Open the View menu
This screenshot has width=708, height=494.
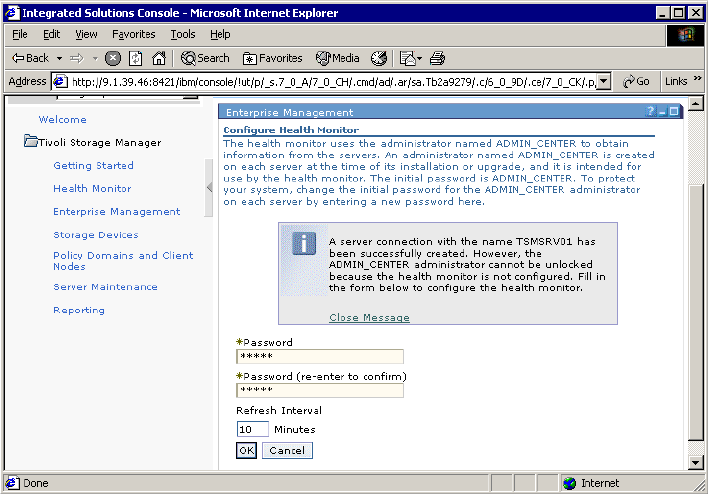pos(86,34)
